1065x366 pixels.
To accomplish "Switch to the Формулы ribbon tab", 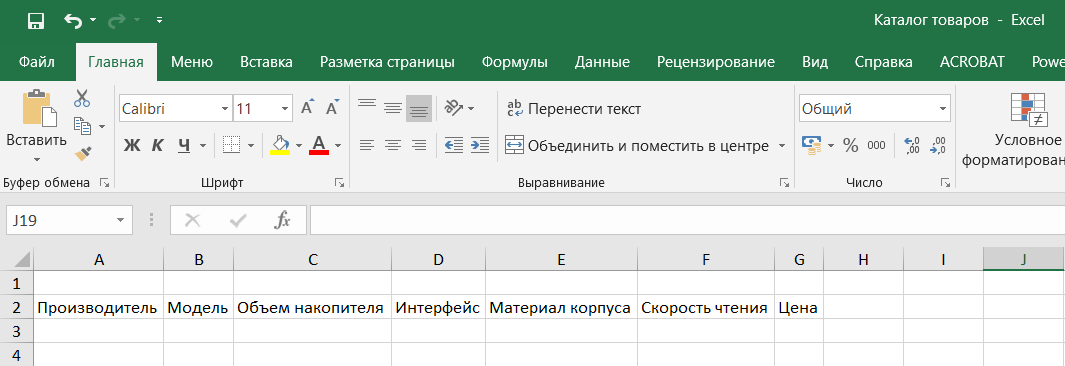I will pyautogui.click(x=514, y=62).
